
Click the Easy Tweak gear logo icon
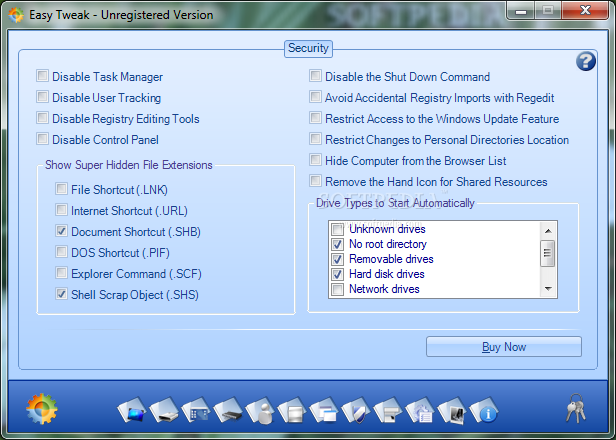tap(42, 409)
